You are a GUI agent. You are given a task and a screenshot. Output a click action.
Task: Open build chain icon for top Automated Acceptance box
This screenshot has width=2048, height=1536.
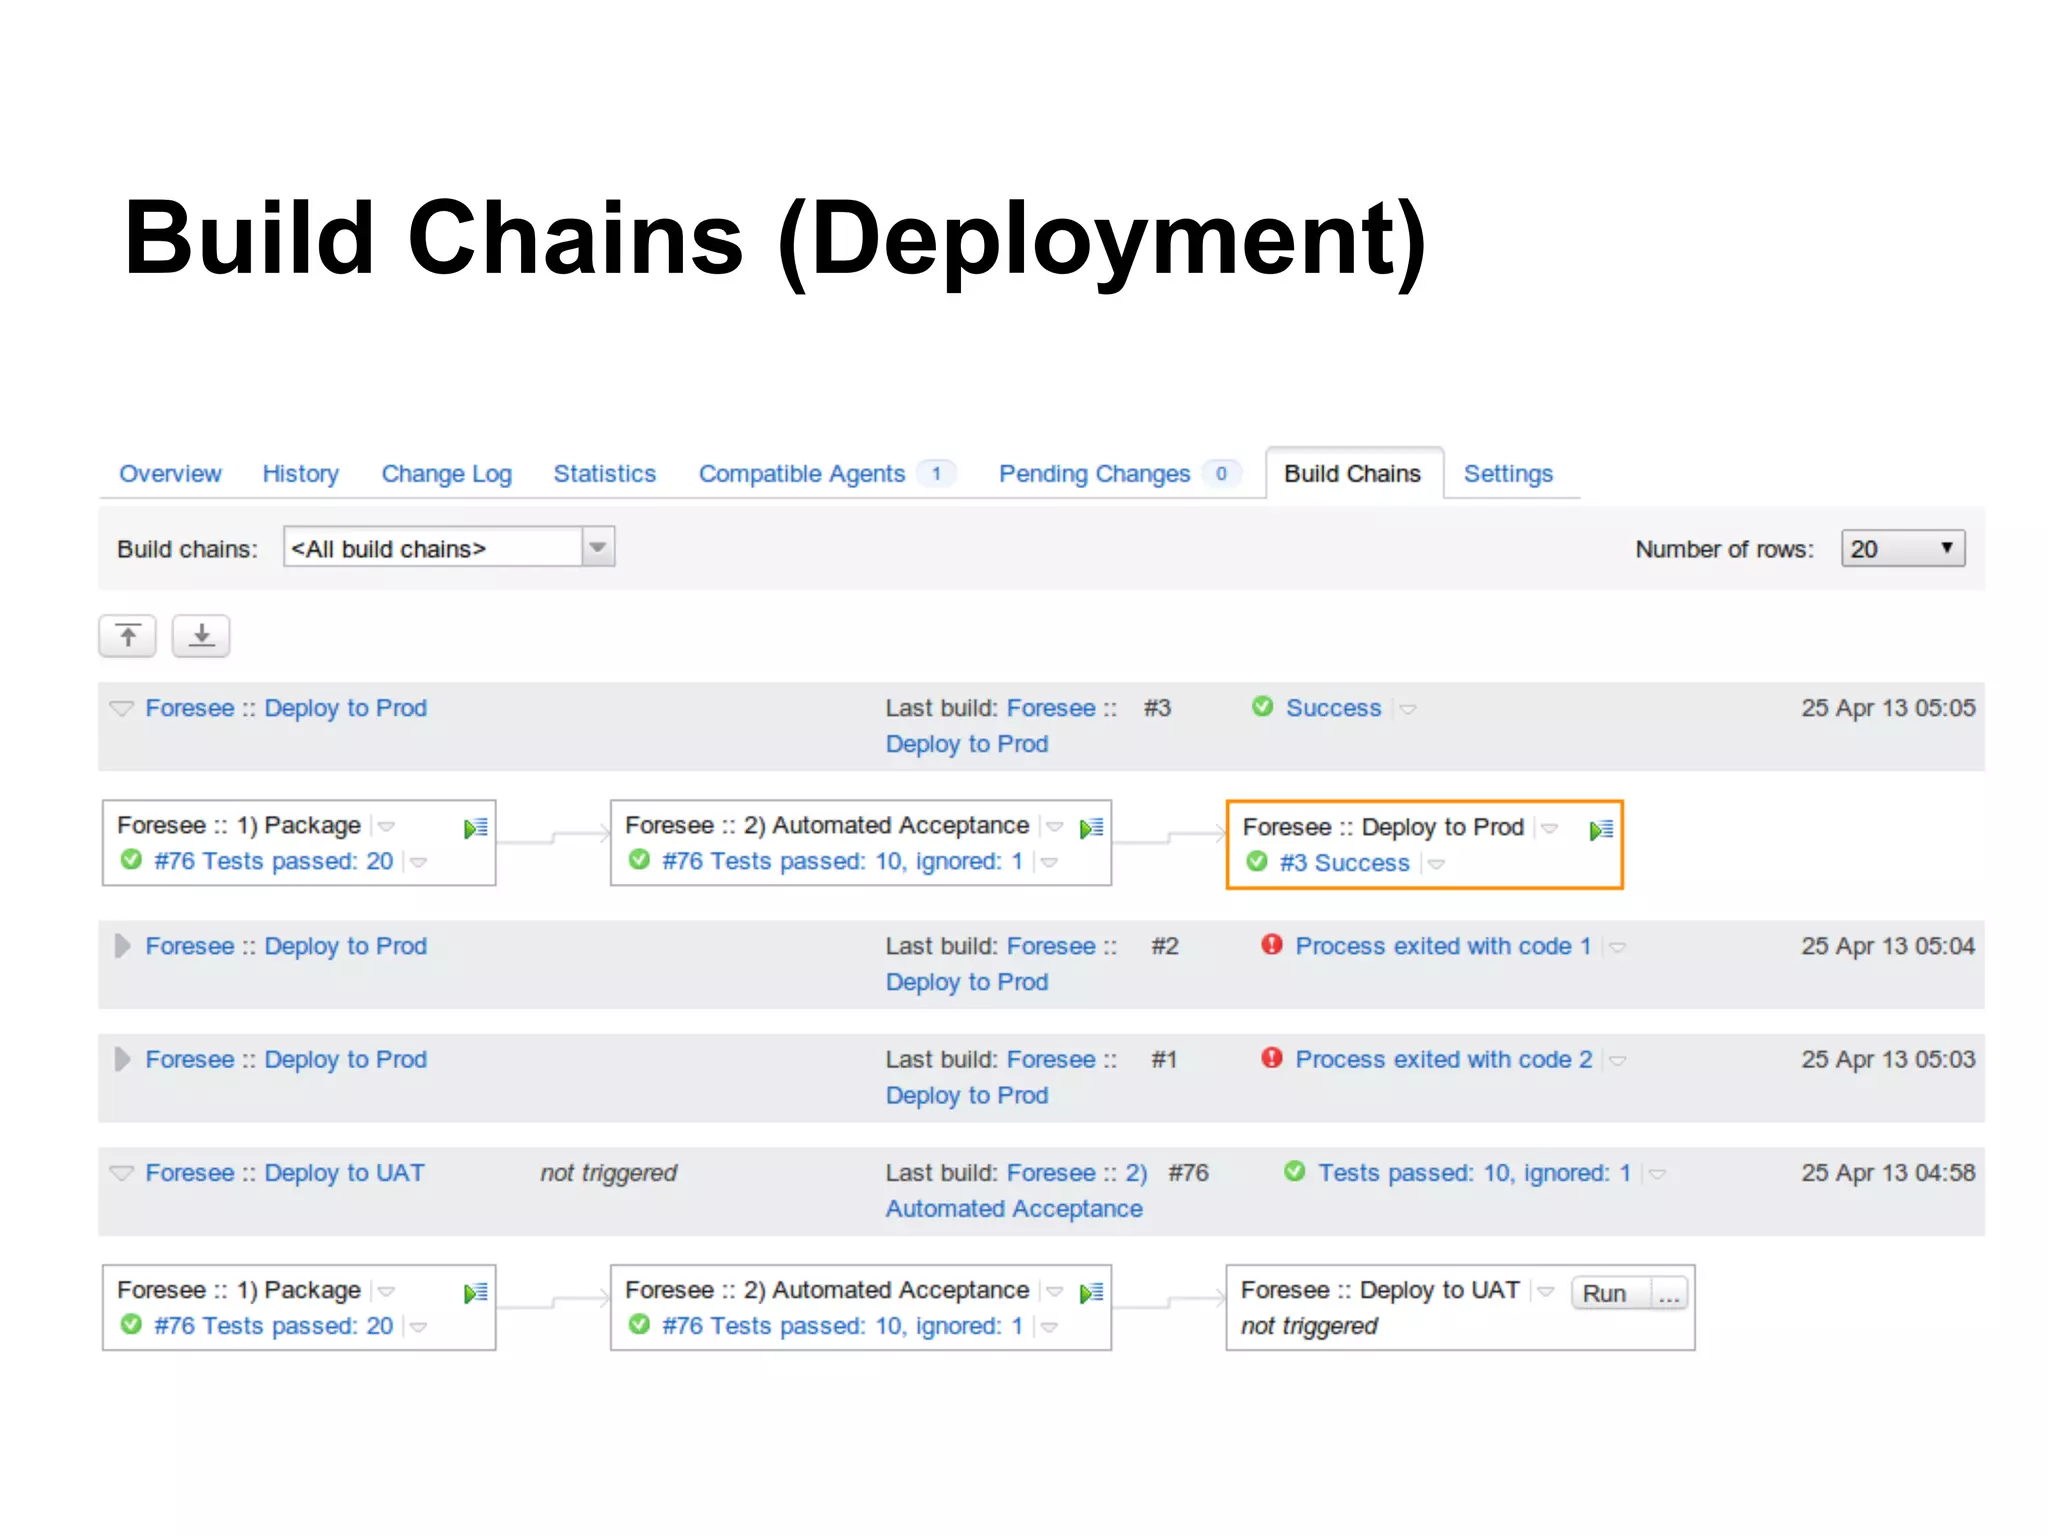click(1092, 828)
